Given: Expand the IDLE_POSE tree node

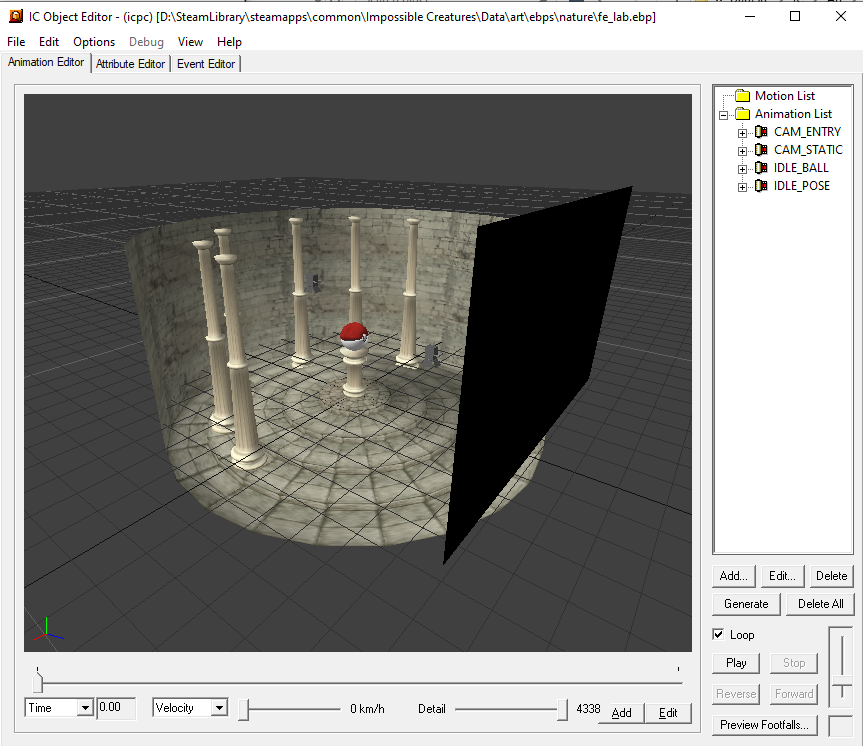Looking at the screenshot, I should pos(742,187).
